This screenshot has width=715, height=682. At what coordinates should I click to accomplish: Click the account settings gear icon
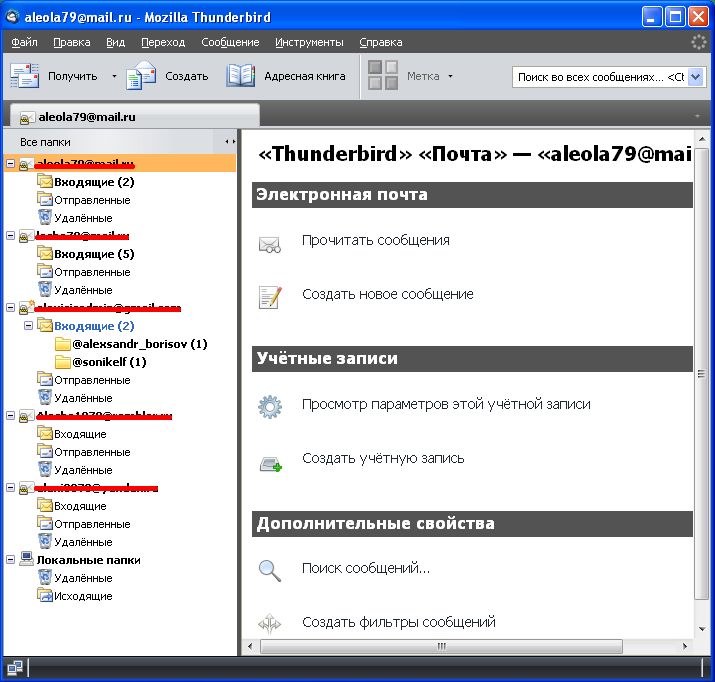270,407
